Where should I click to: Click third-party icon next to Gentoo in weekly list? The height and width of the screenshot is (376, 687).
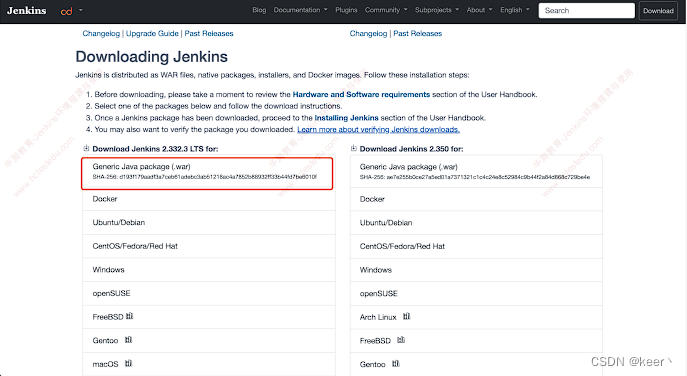click(x=396, y=364)
